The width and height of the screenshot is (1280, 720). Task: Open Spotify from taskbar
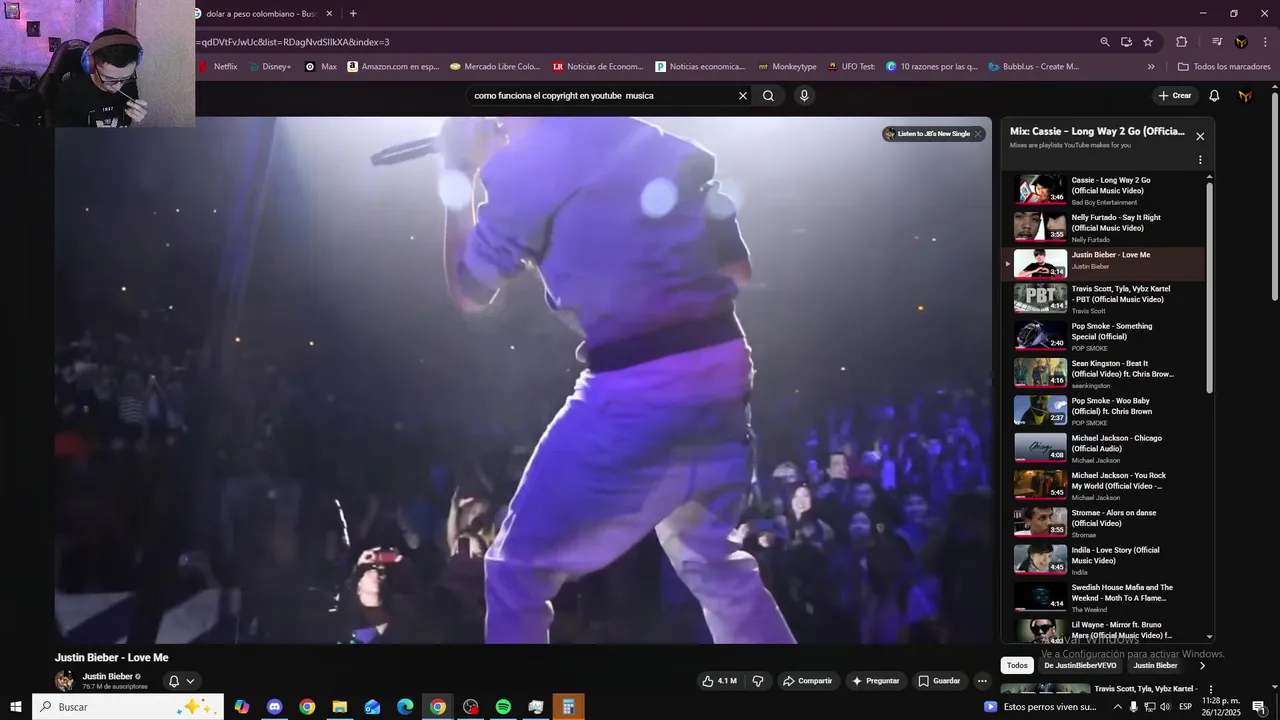point(503,707)
